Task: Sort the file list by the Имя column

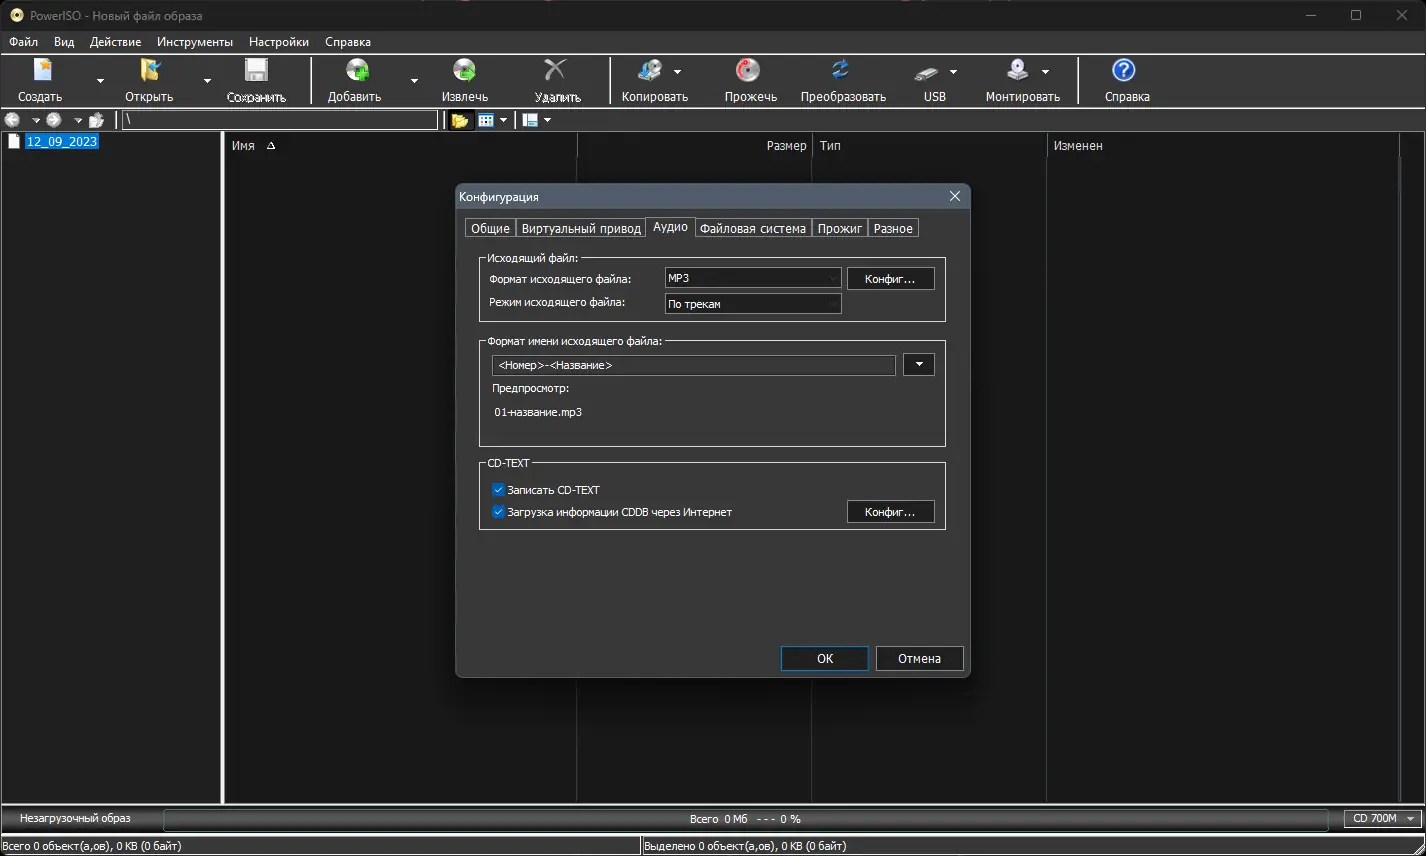Action: click(x=400, y=145)
